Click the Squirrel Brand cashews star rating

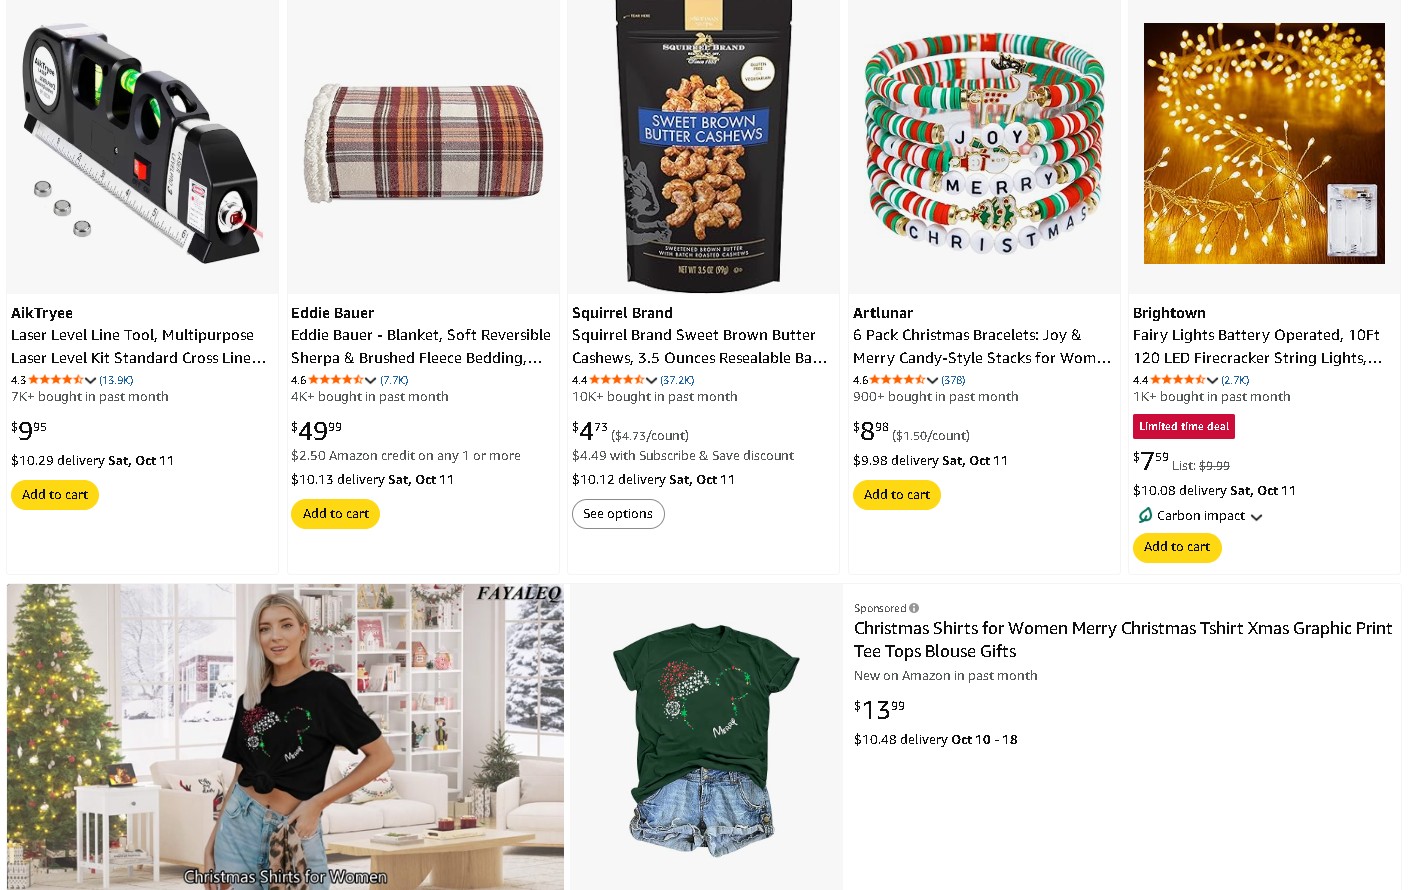[617, 380]
